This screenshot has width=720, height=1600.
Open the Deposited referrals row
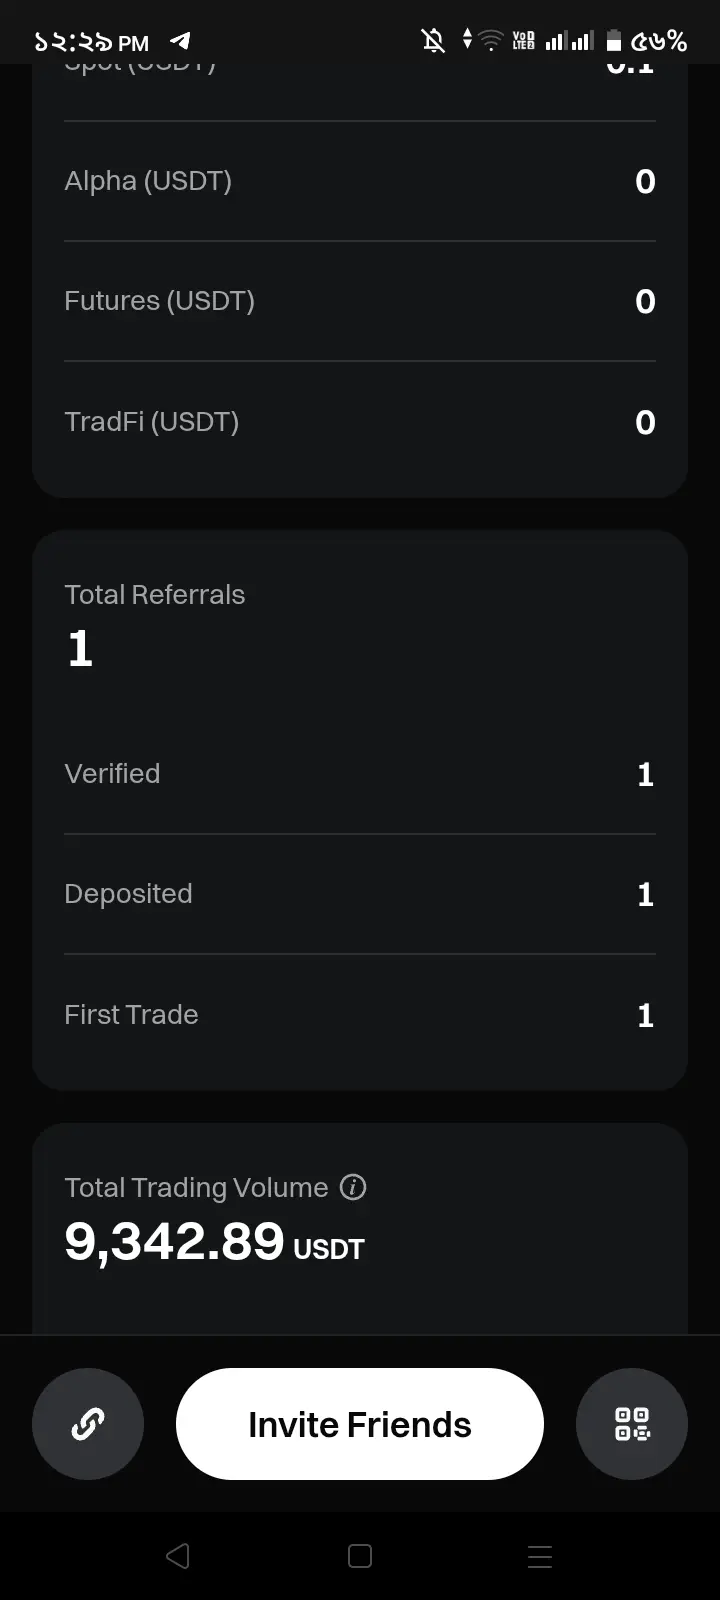click(x=360, y=894)
